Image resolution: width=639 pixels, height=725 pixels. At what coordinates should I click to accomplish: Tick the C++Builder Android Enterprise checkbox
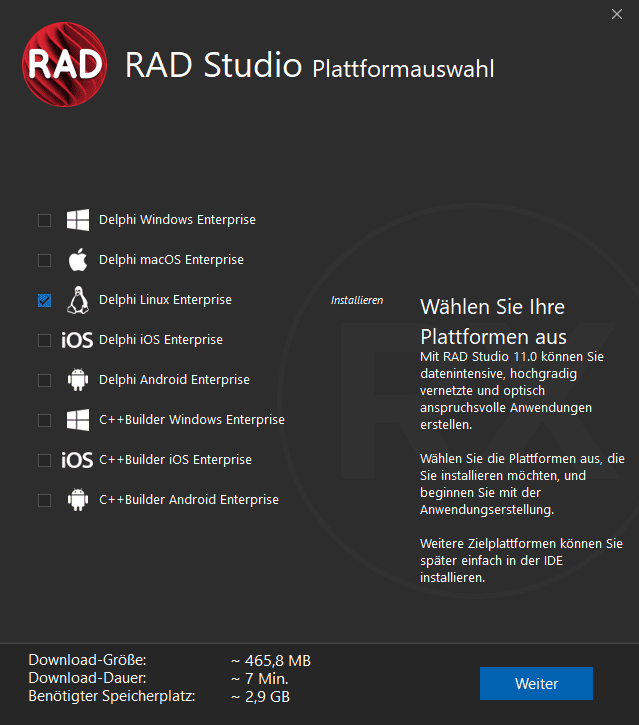[44, 500]
